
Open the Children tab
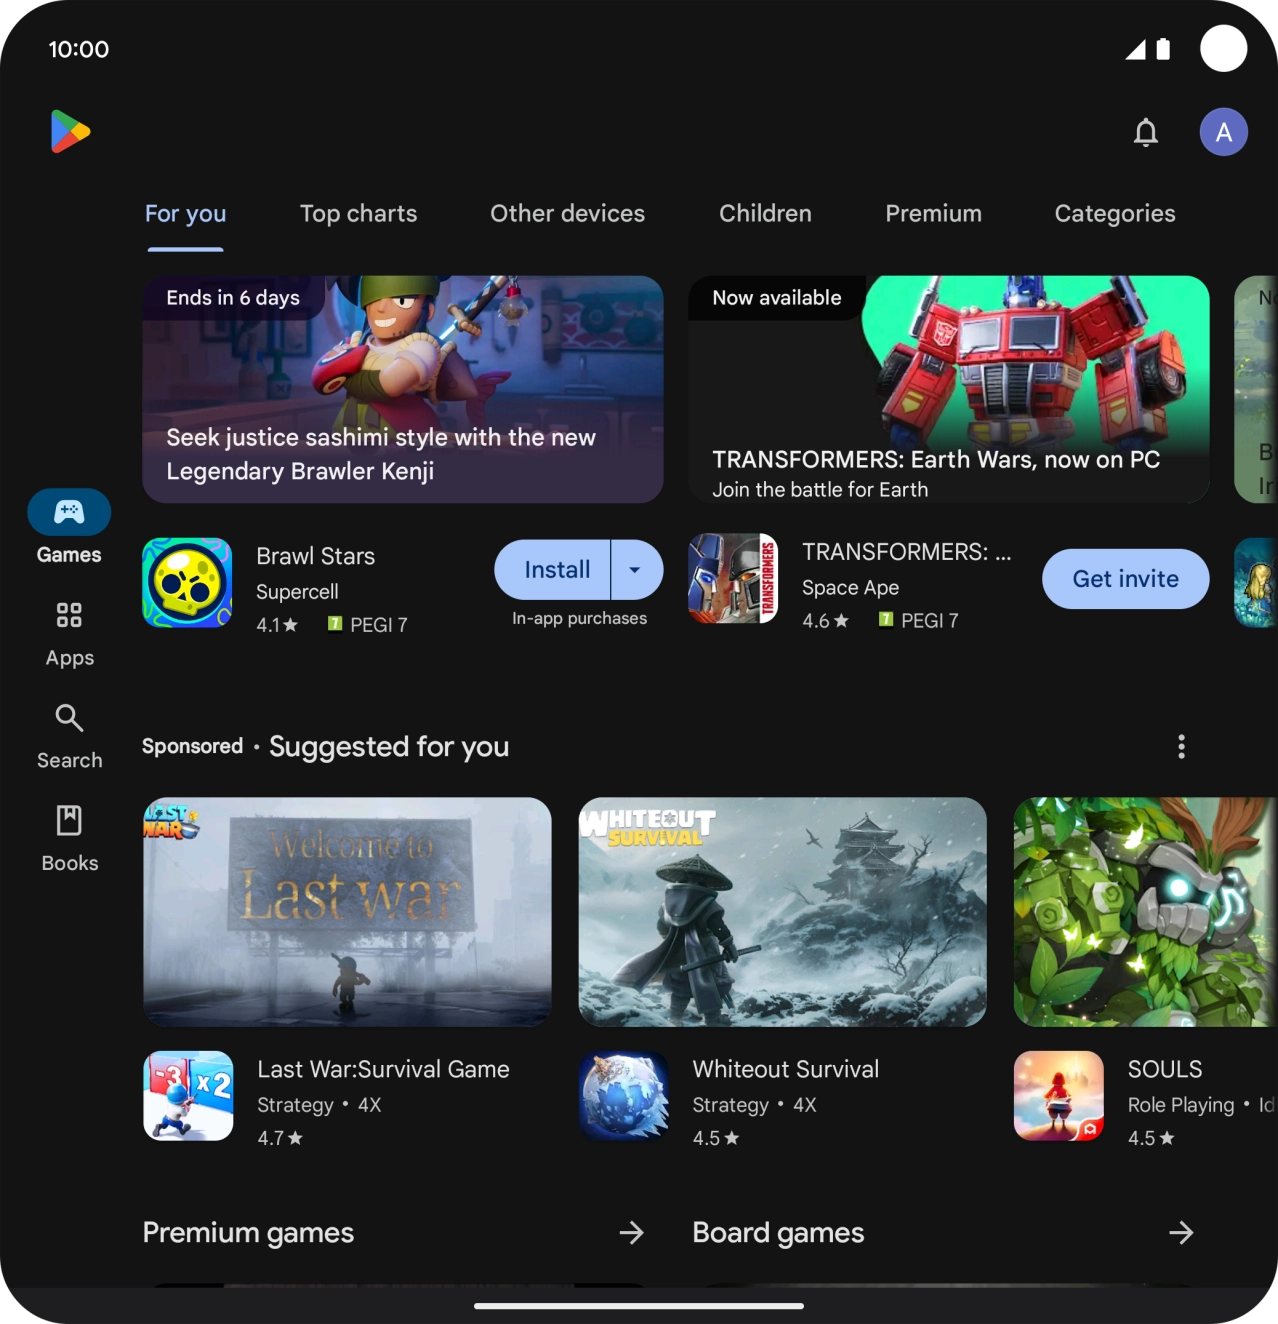pyautogui.click(x=765, y=214)
